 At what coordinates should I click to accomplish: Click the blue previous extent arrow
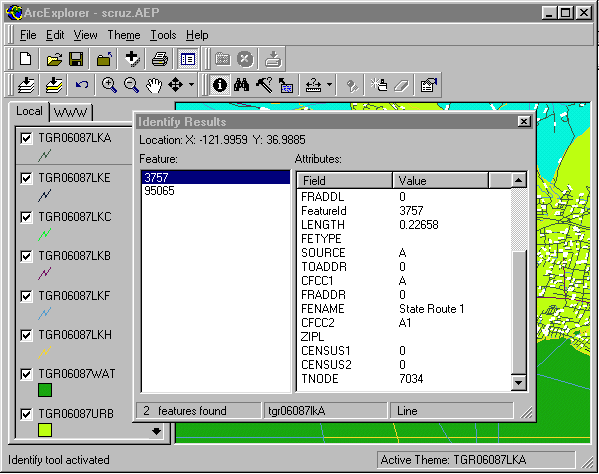(x=82, y=85)
